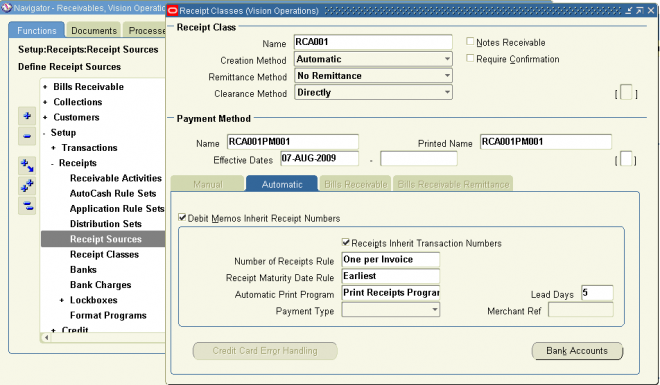This screenshot has width=660, height=385.
Task: Uncheck Debit Memos Inherit Receipt Numbers
Action: pyautogui.click(x=182, y=218)
